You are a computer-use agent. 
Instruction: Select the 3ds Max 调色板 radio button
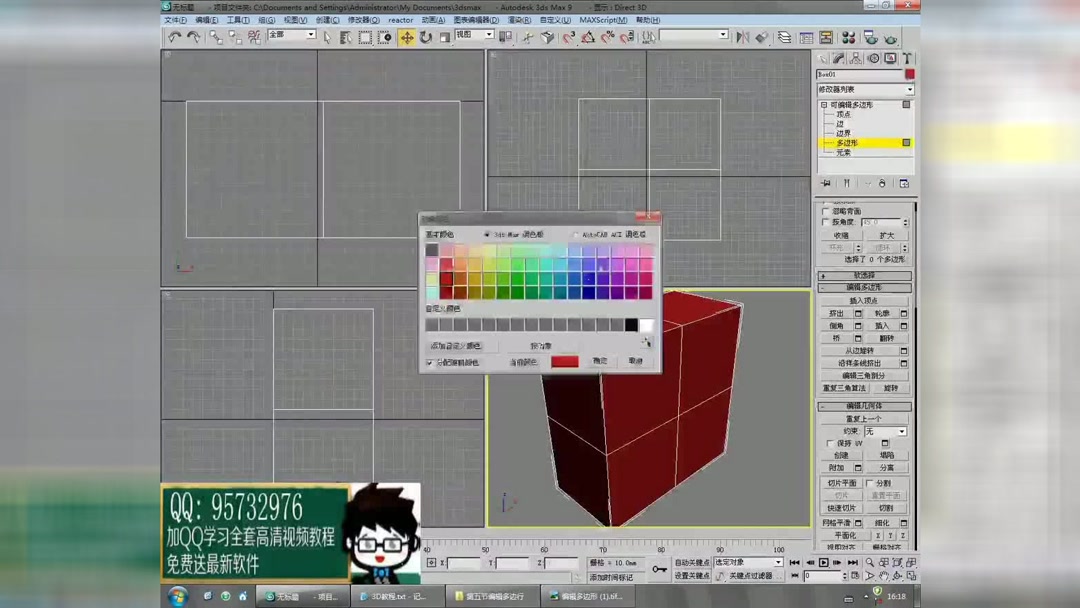click(488, 234)
